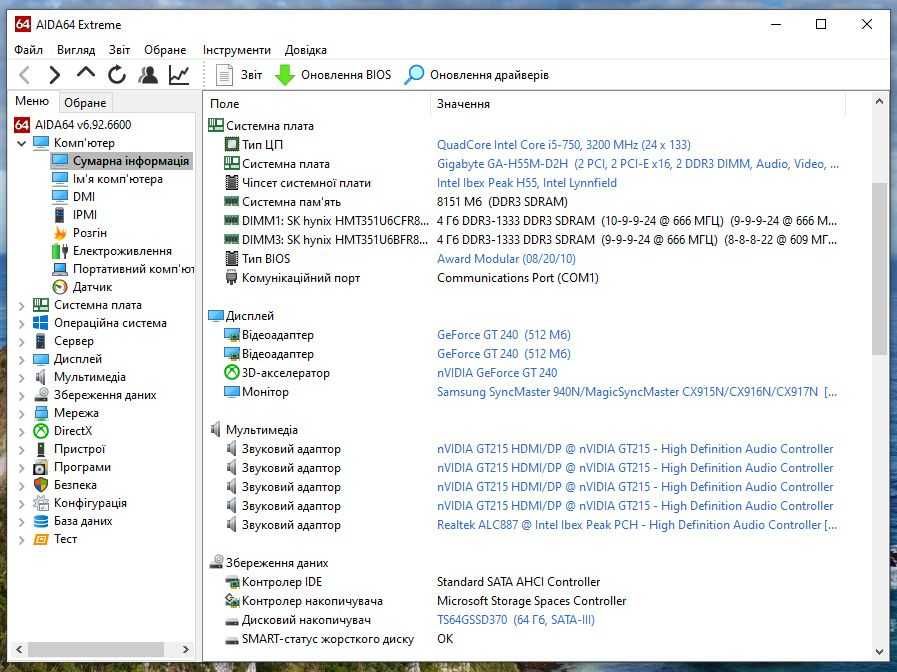Image resolution: width=897 pixels, height=672 pixels.
Task: Open Gigabyte GA-H55M-D2H link
Action: [638, 164]
